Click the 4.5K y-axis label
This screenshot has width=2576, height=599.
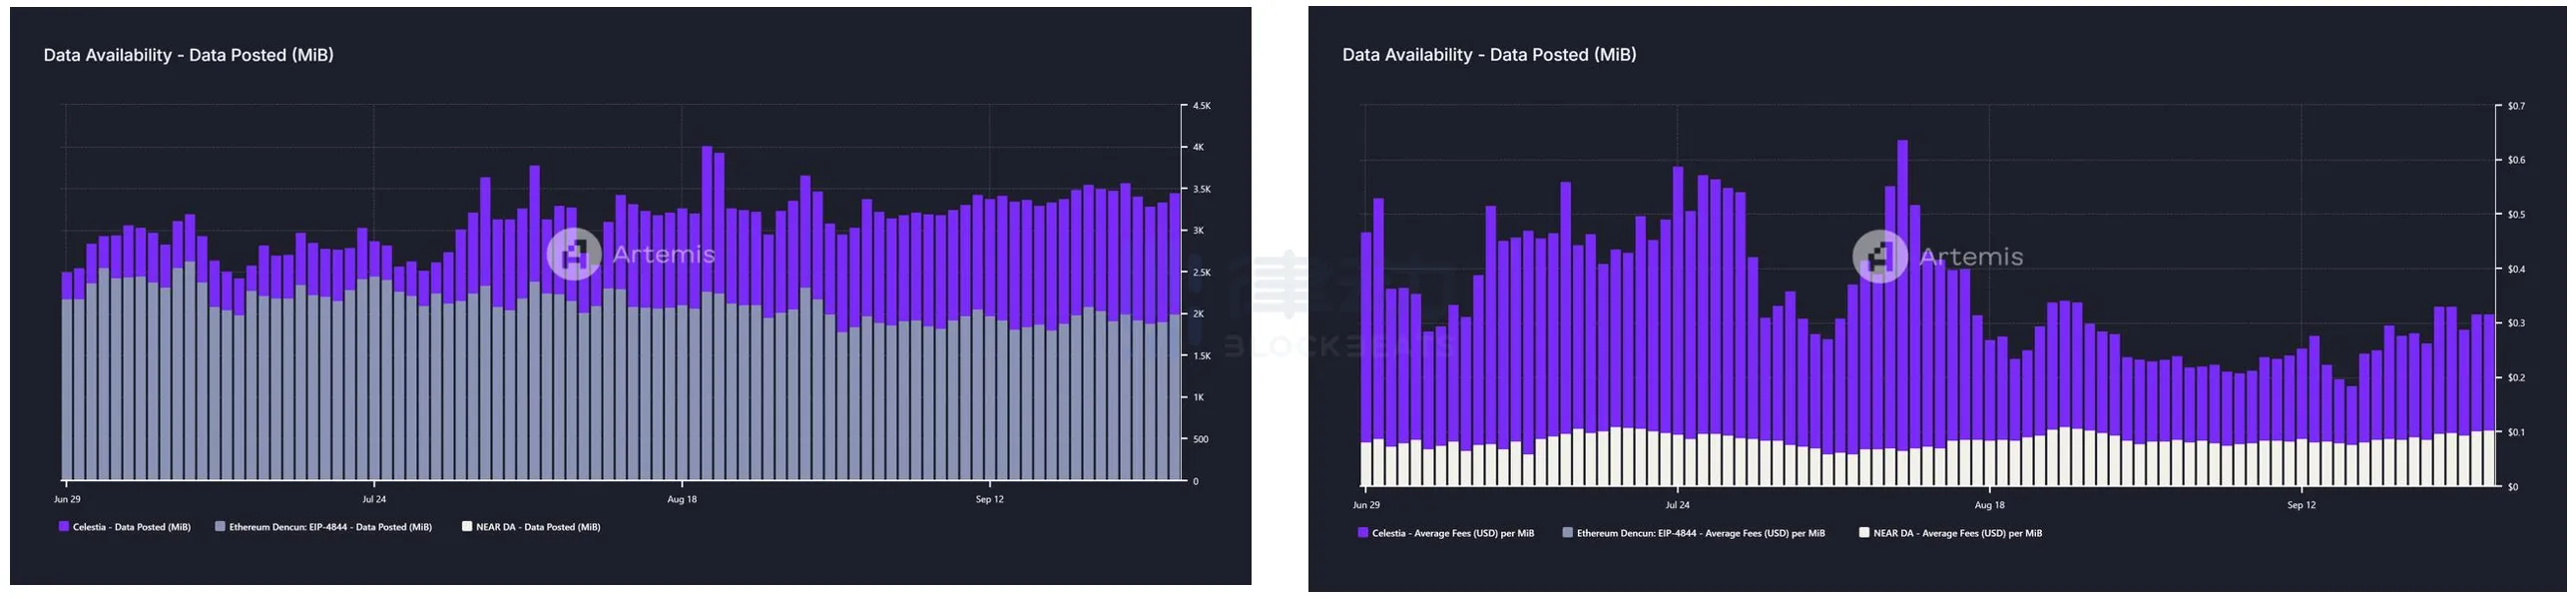[1201, 106]
